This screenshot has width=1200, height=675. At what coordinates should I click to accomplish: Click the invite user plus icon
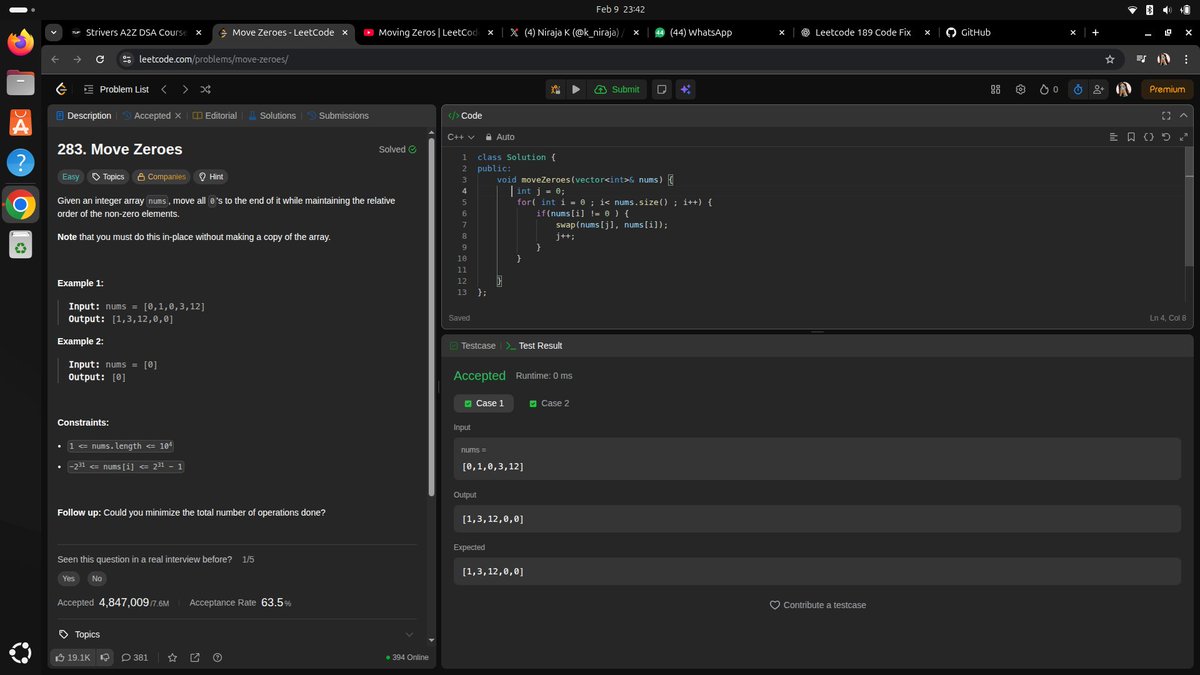(1099, 89)
